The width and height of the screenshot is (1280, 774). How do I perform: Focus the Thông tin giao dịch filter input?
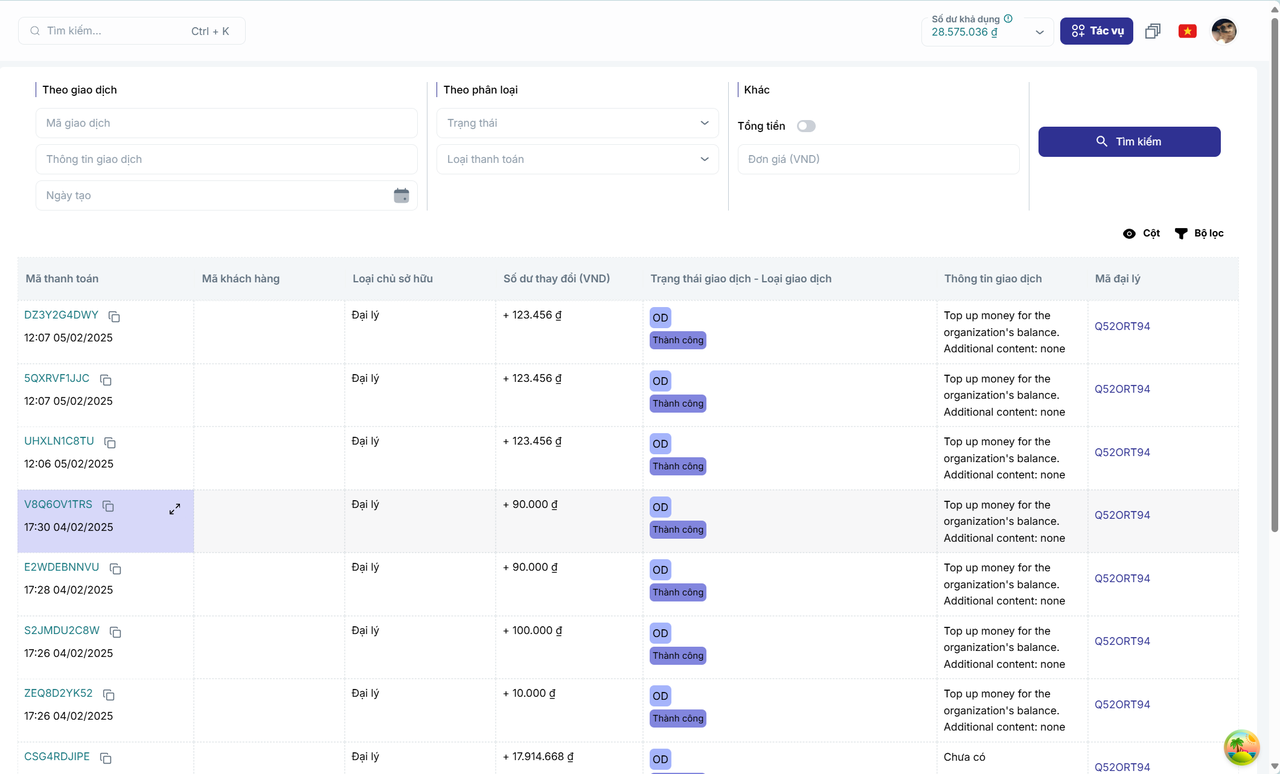[x=226, y=159]
